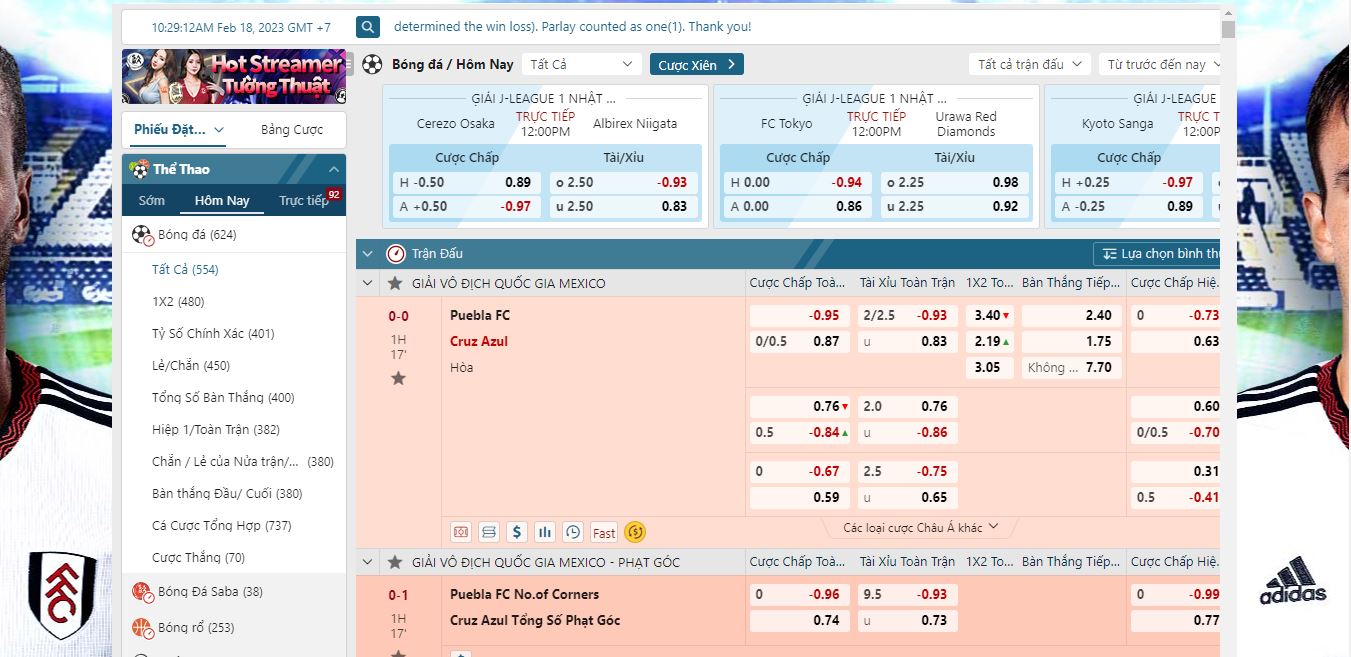1351x657 pixels.
Task: Open the Tất cả trận đấu dropdown
Action: [x=1029, y=64]
